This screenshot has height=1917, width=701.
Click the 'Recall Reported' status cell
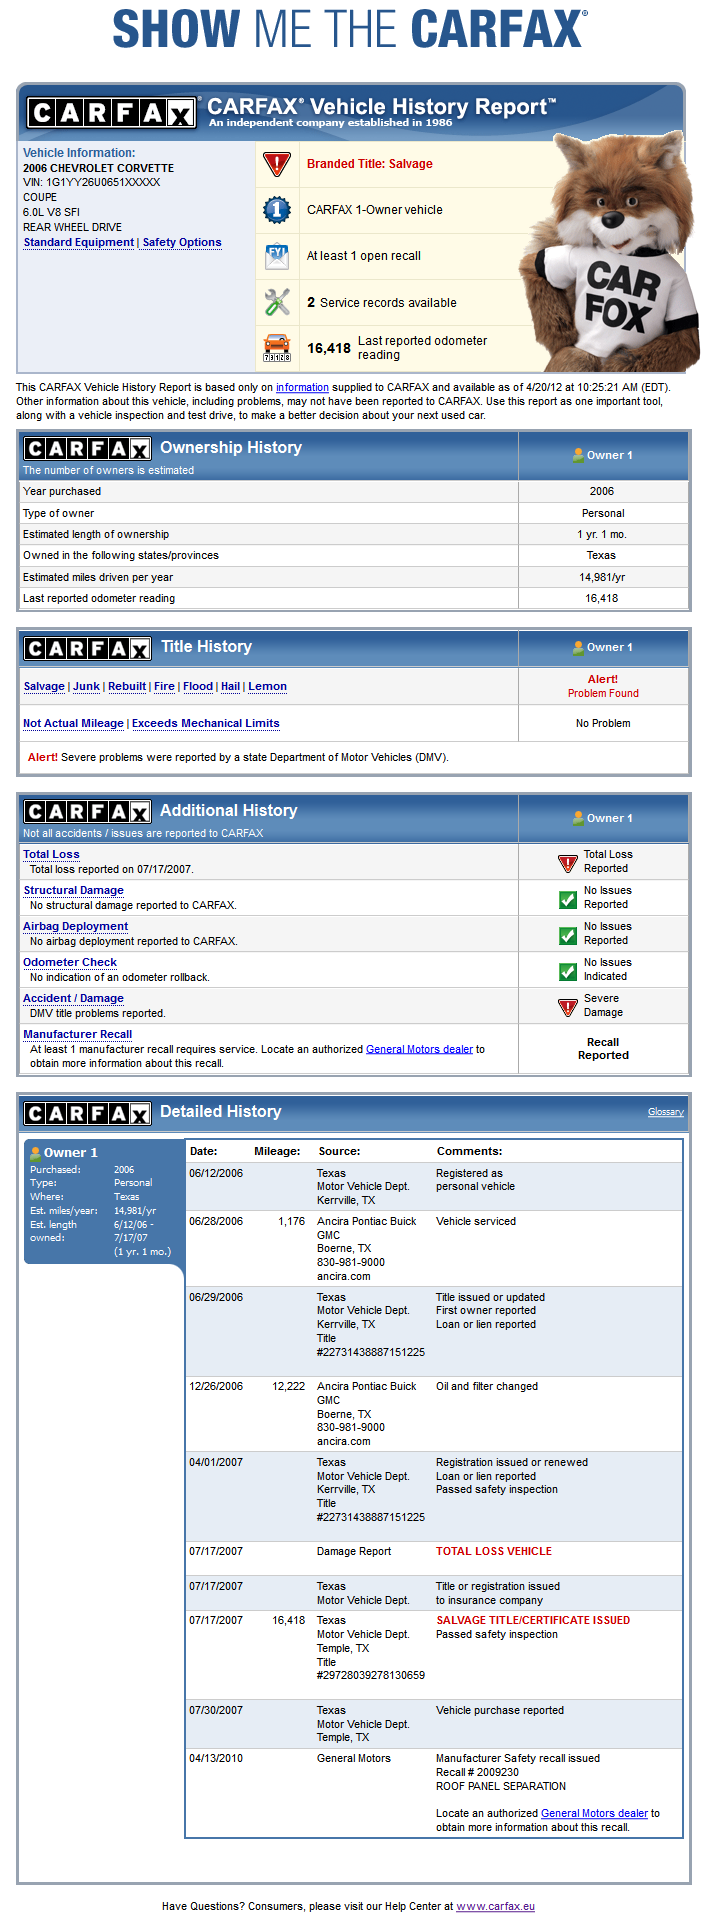[x=603, y=1048]
